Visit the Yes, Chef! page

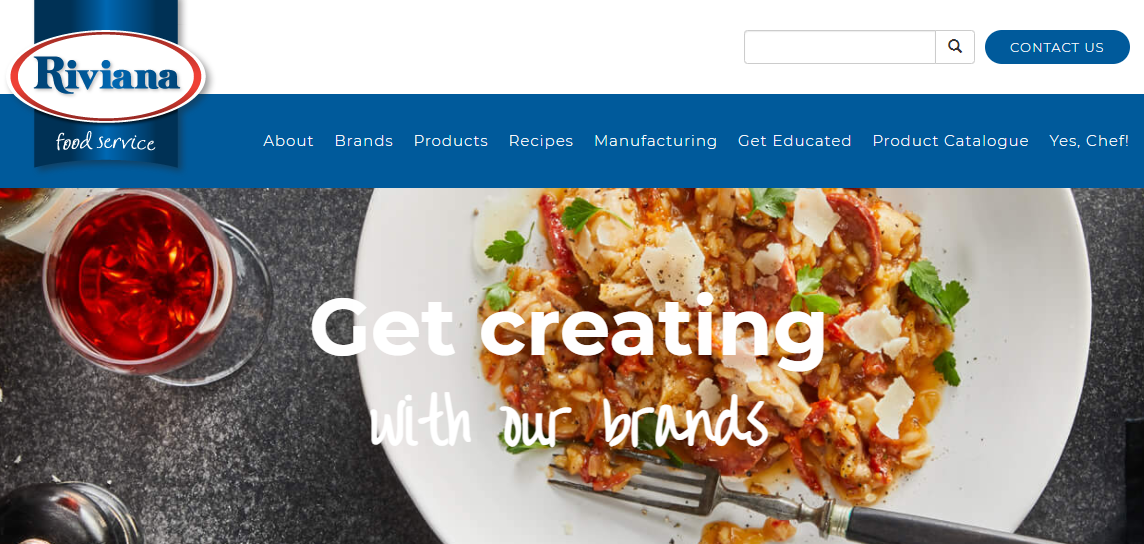(1089, 141)
